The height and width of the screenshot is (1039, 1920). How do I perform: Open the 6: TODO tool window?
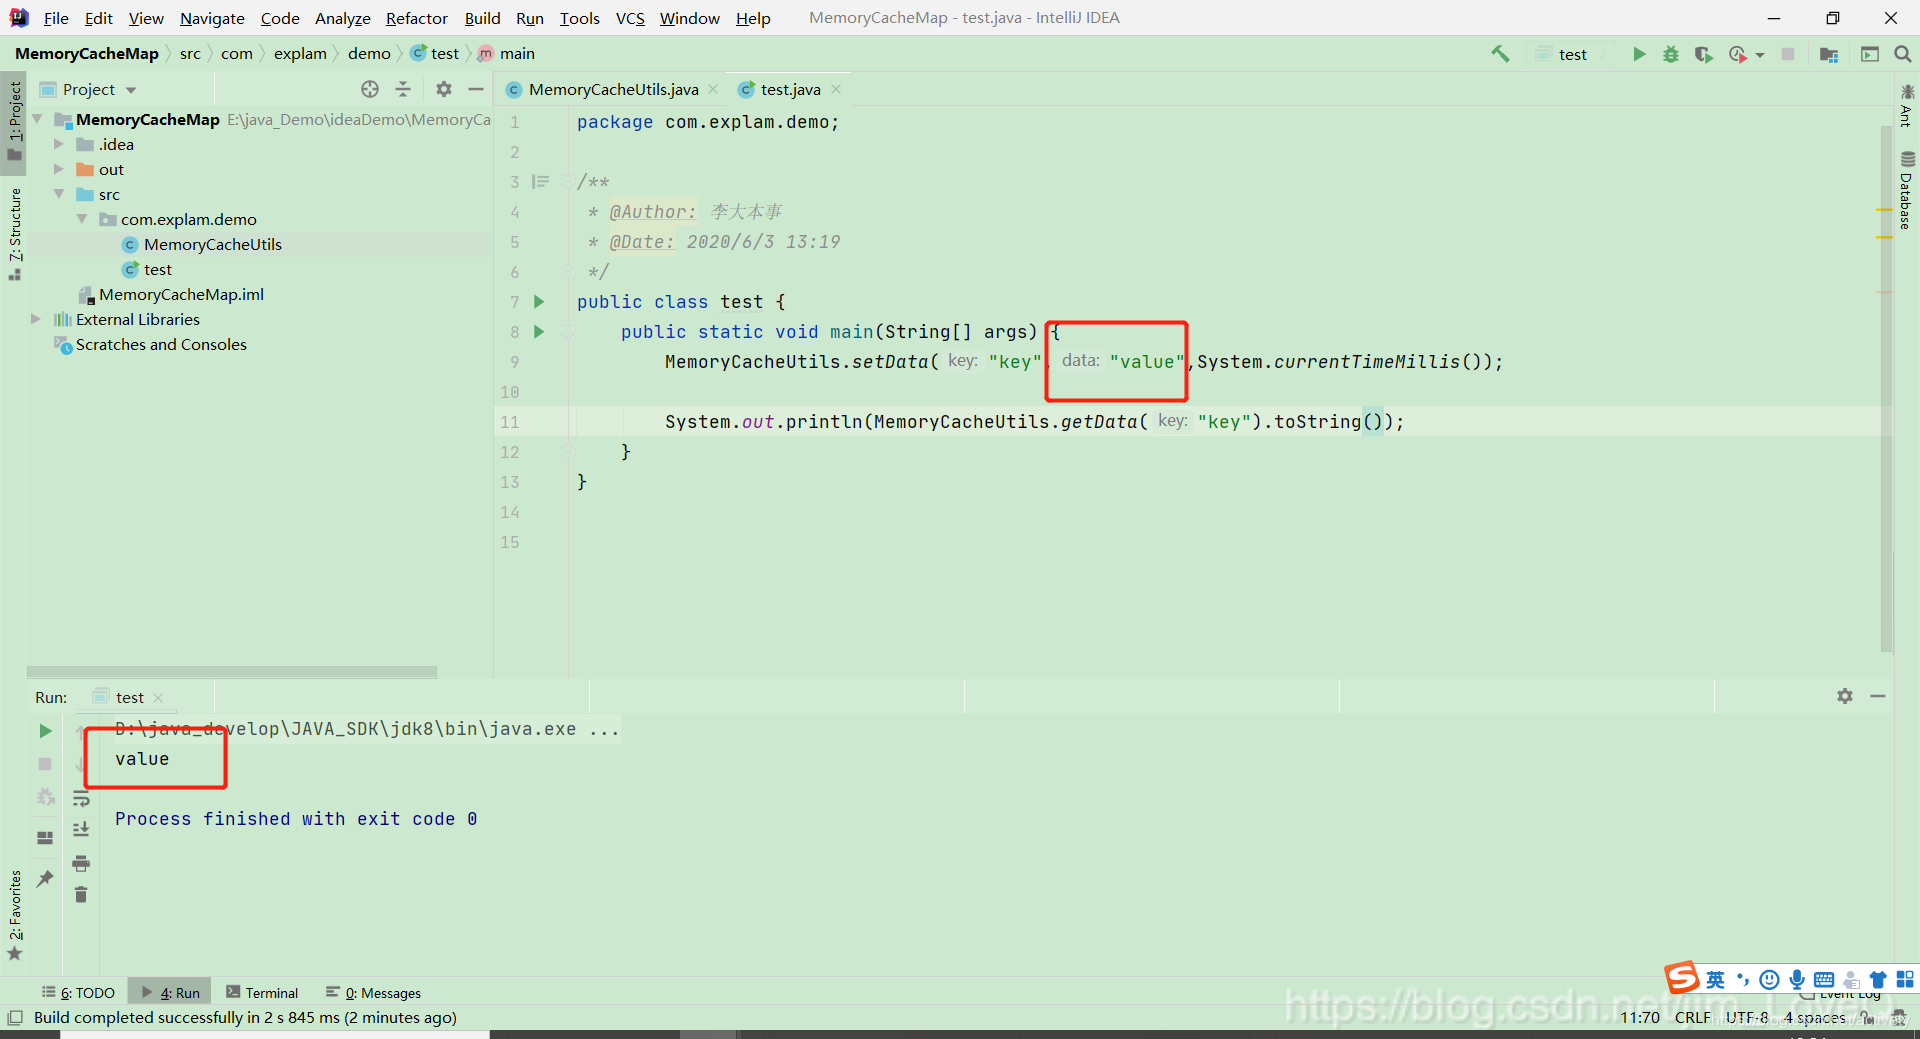coord(78,992)
